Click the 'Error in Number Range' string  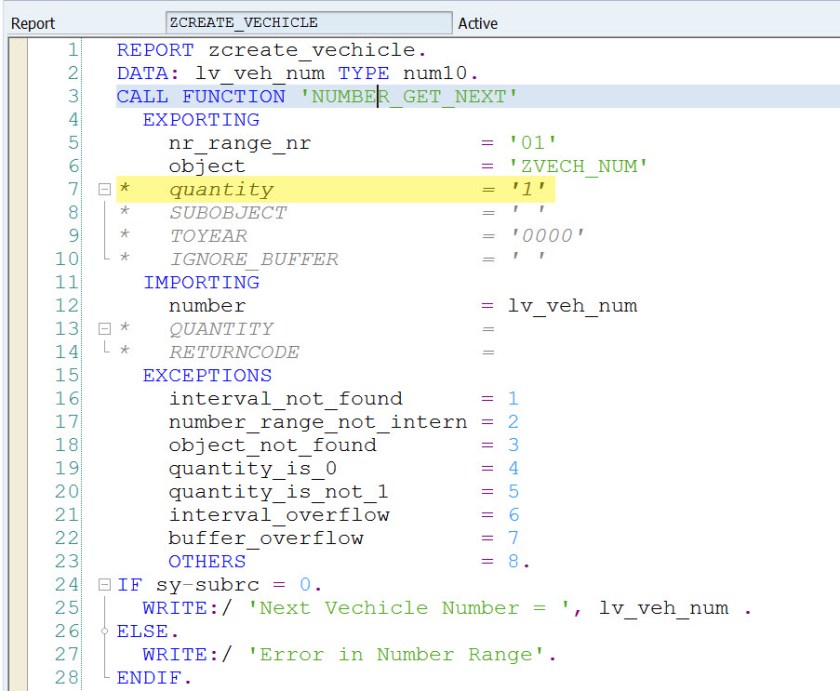click(401, 654)
